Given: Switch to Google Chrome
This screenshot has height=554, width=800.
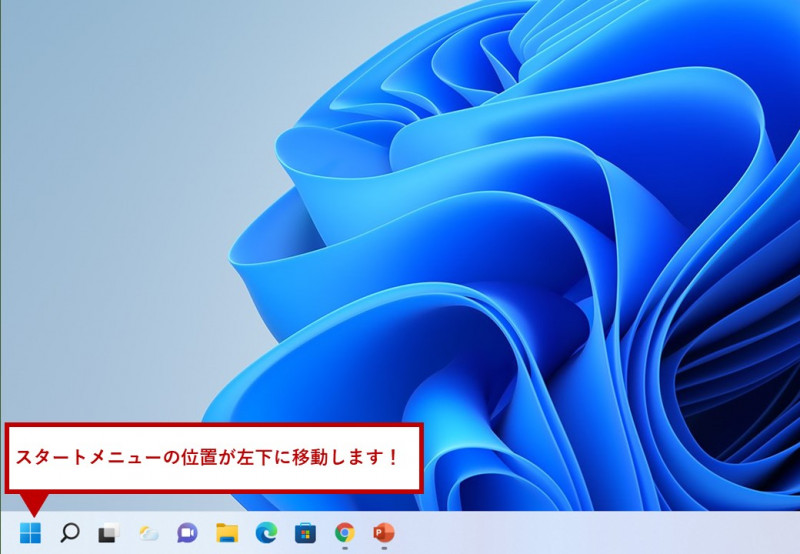Looking at the screenshot, I should (345, 532).
